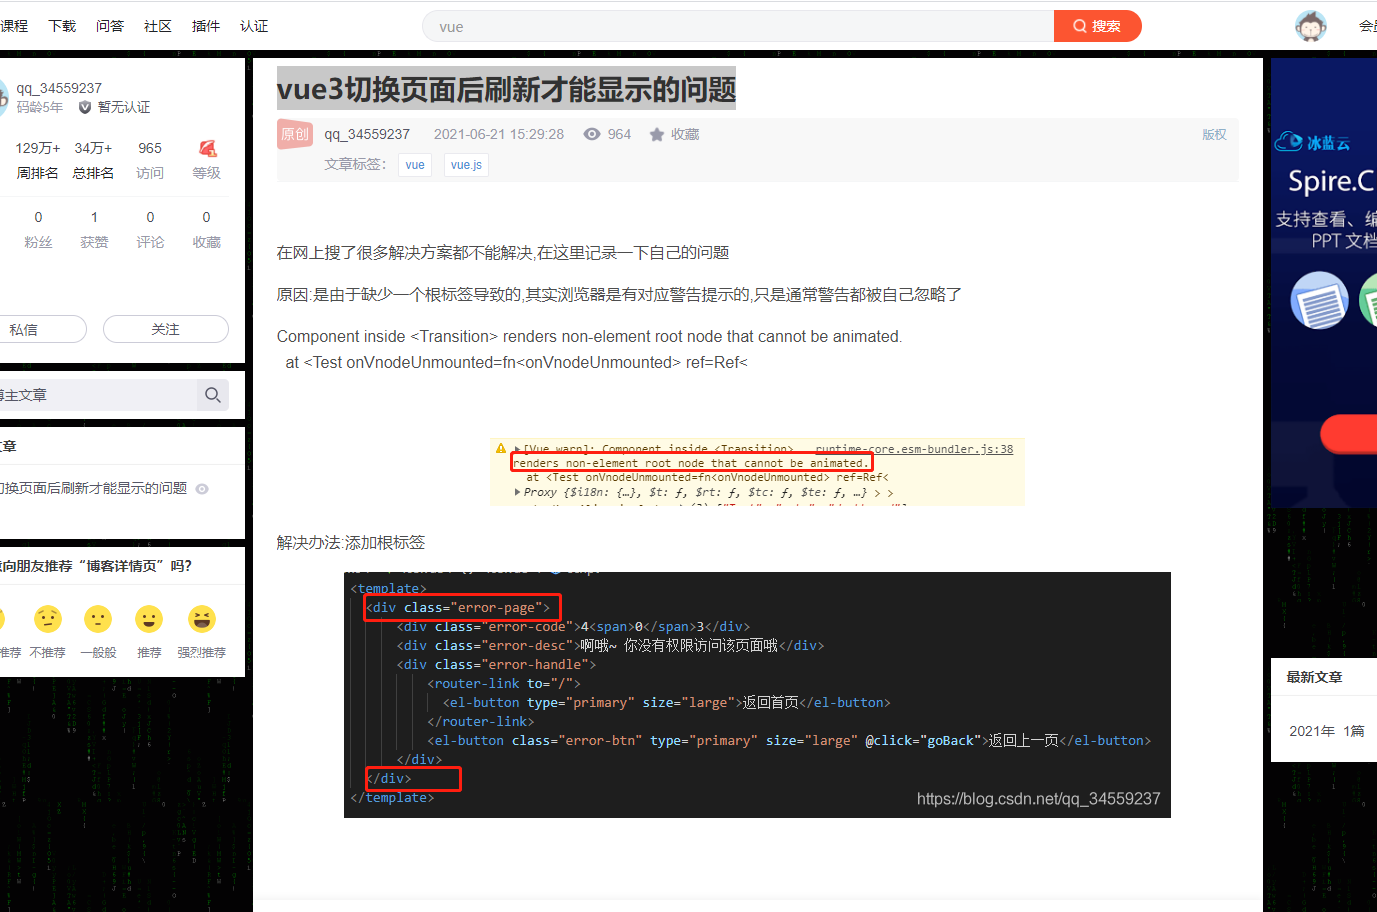Click the eye view count icon near 964
This screenshot has width=1377, height=912.
pyautogui.click(x=592, y=134)
